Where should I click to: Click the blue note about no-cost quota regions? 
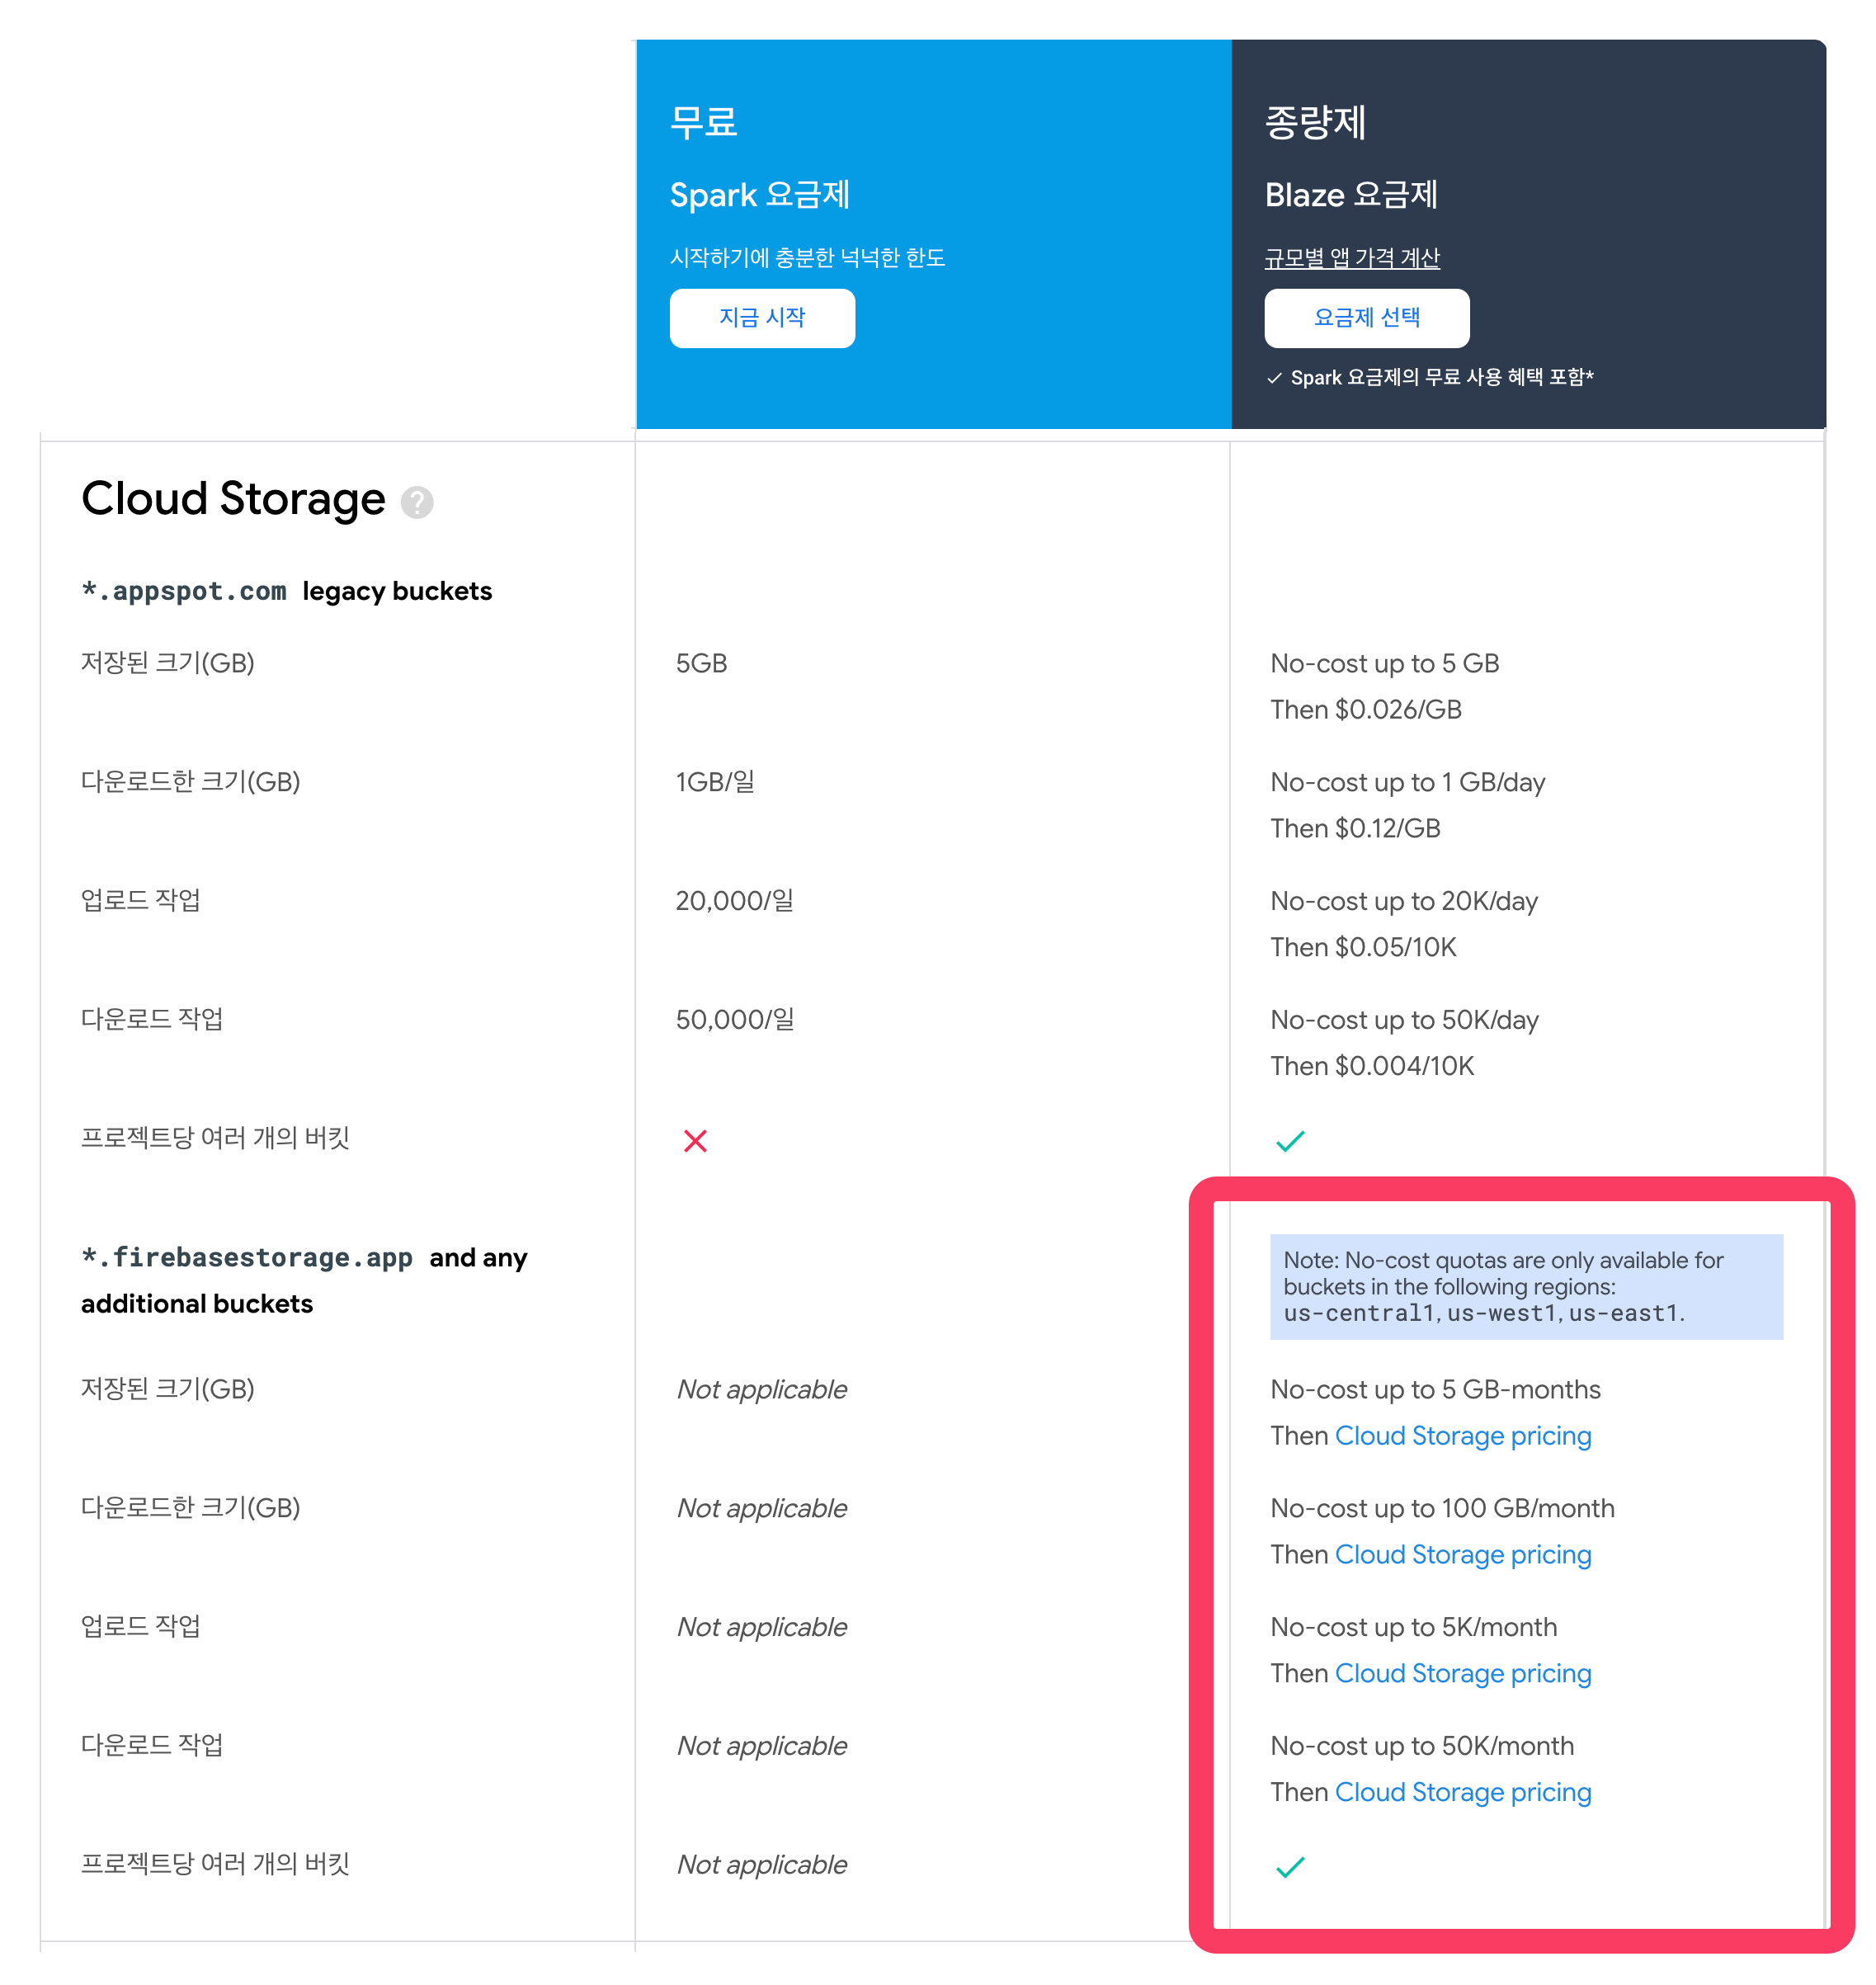click(1526, 1287)
